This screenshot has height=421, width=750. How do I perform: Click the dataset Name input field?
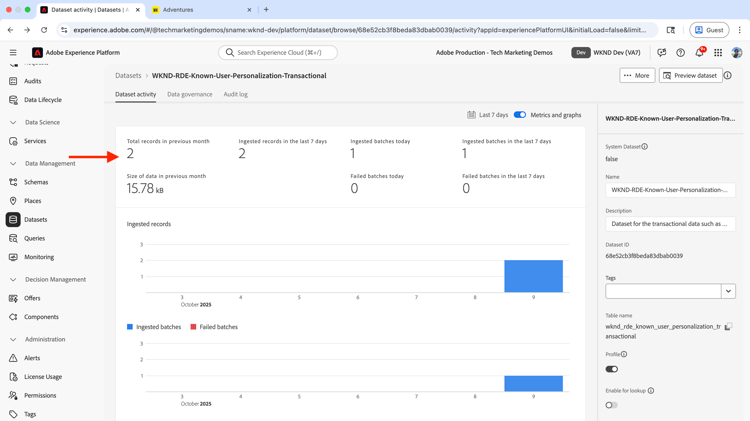point(670,190)
